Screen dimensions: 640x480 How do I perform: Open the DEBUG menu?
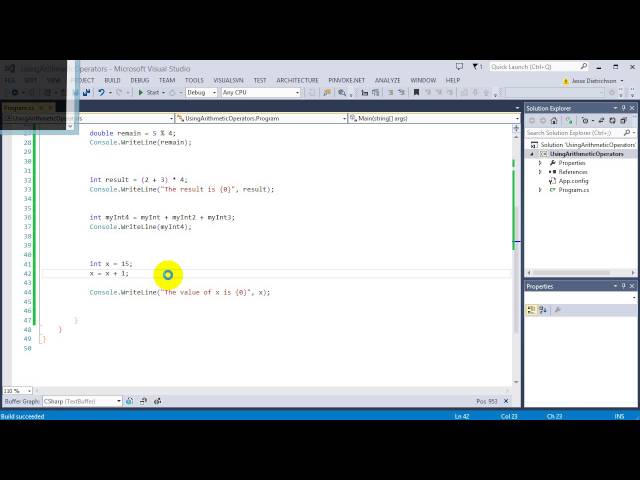click(140, 80)
